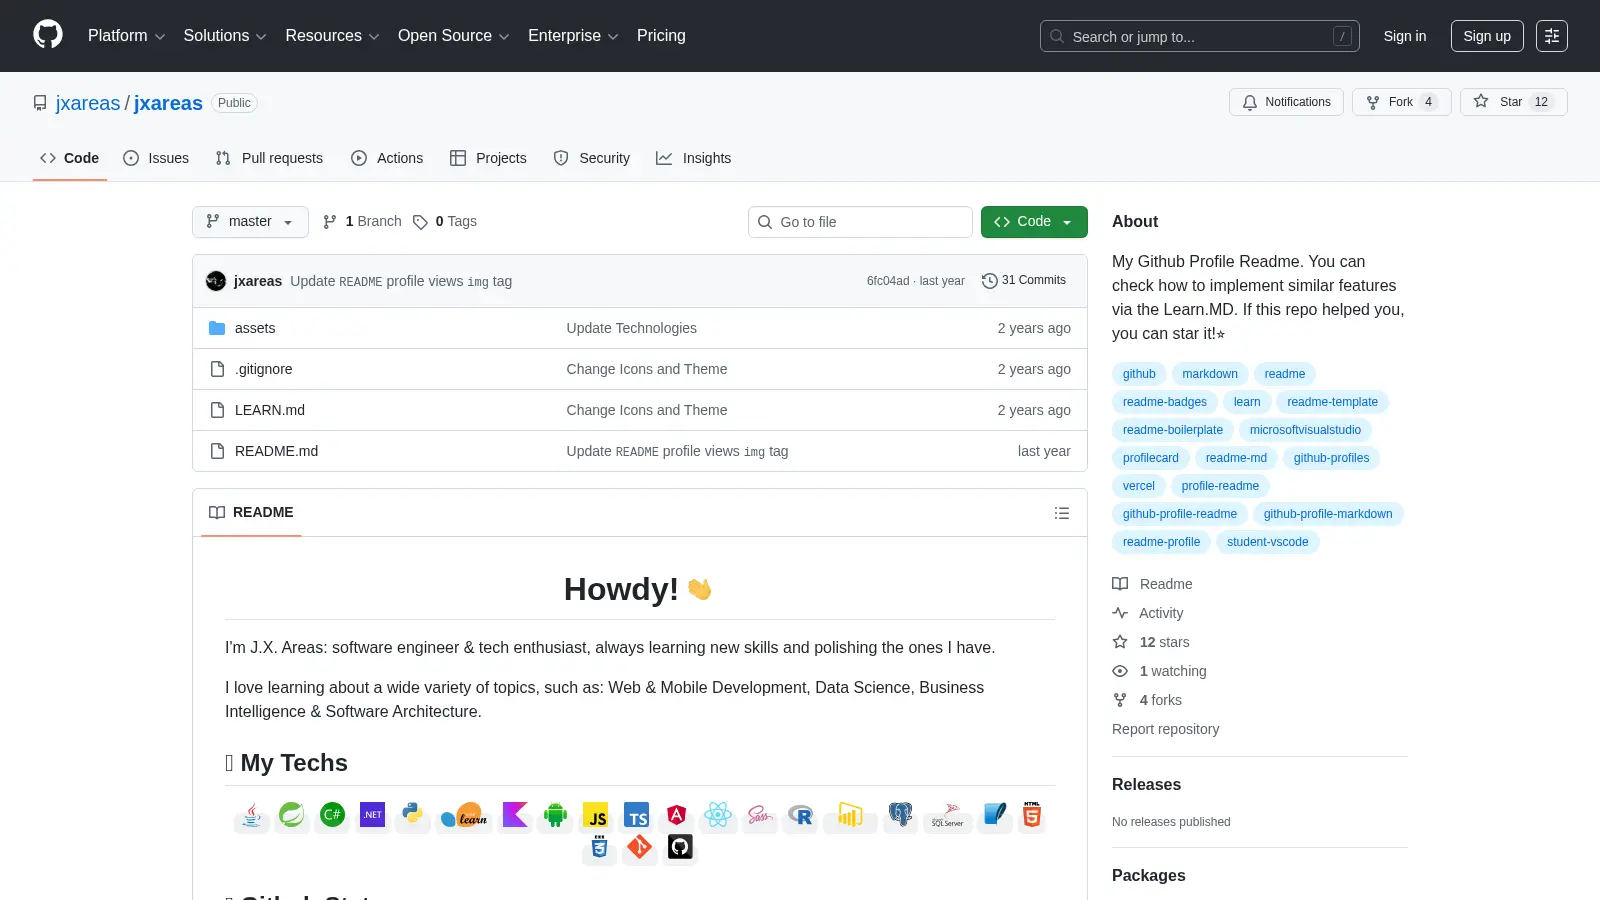
Task: Switch to the Pull requests tab
Action: pos(269,158)
